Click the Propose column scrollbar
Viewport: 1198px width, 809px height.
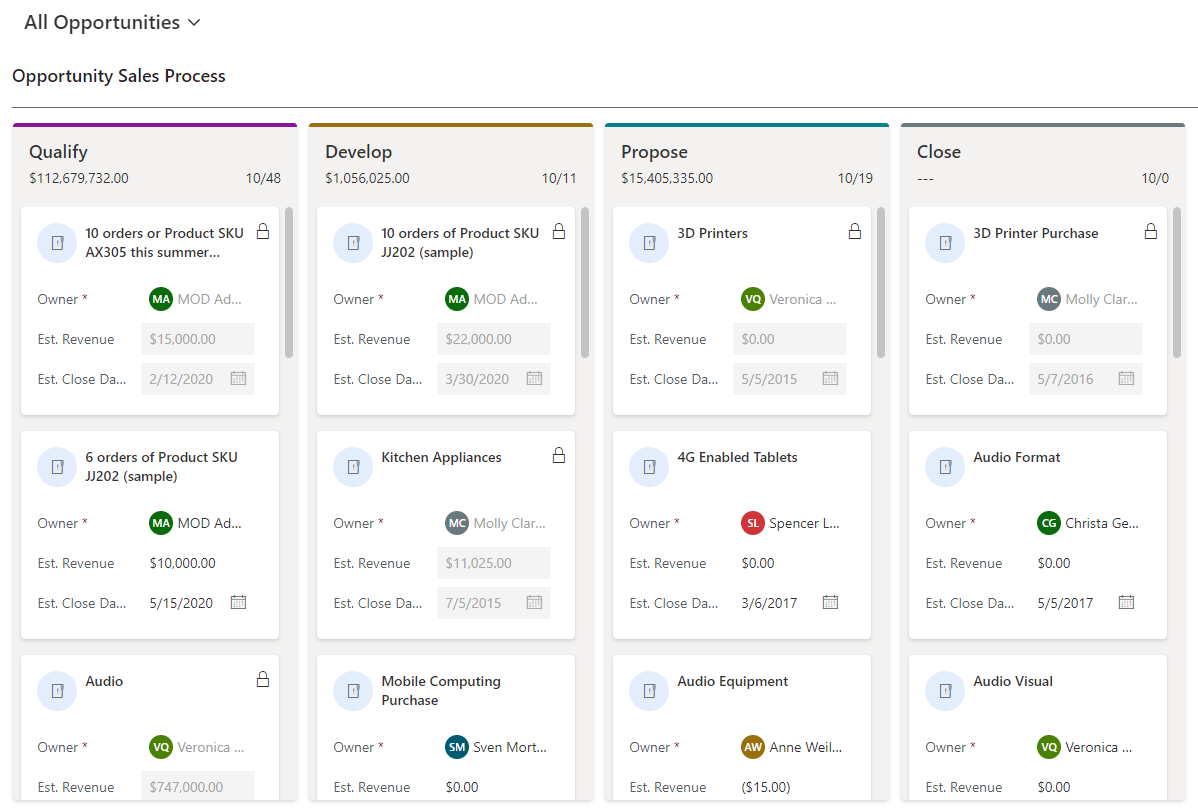881,282
